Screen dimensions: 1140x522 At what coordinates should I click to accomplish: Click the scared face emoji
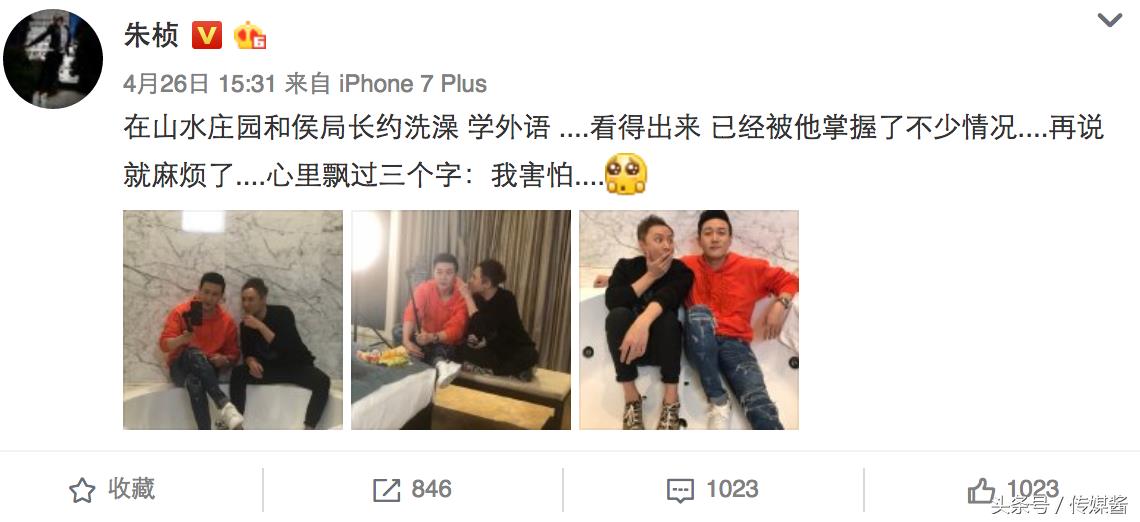(x=626, y=173)
